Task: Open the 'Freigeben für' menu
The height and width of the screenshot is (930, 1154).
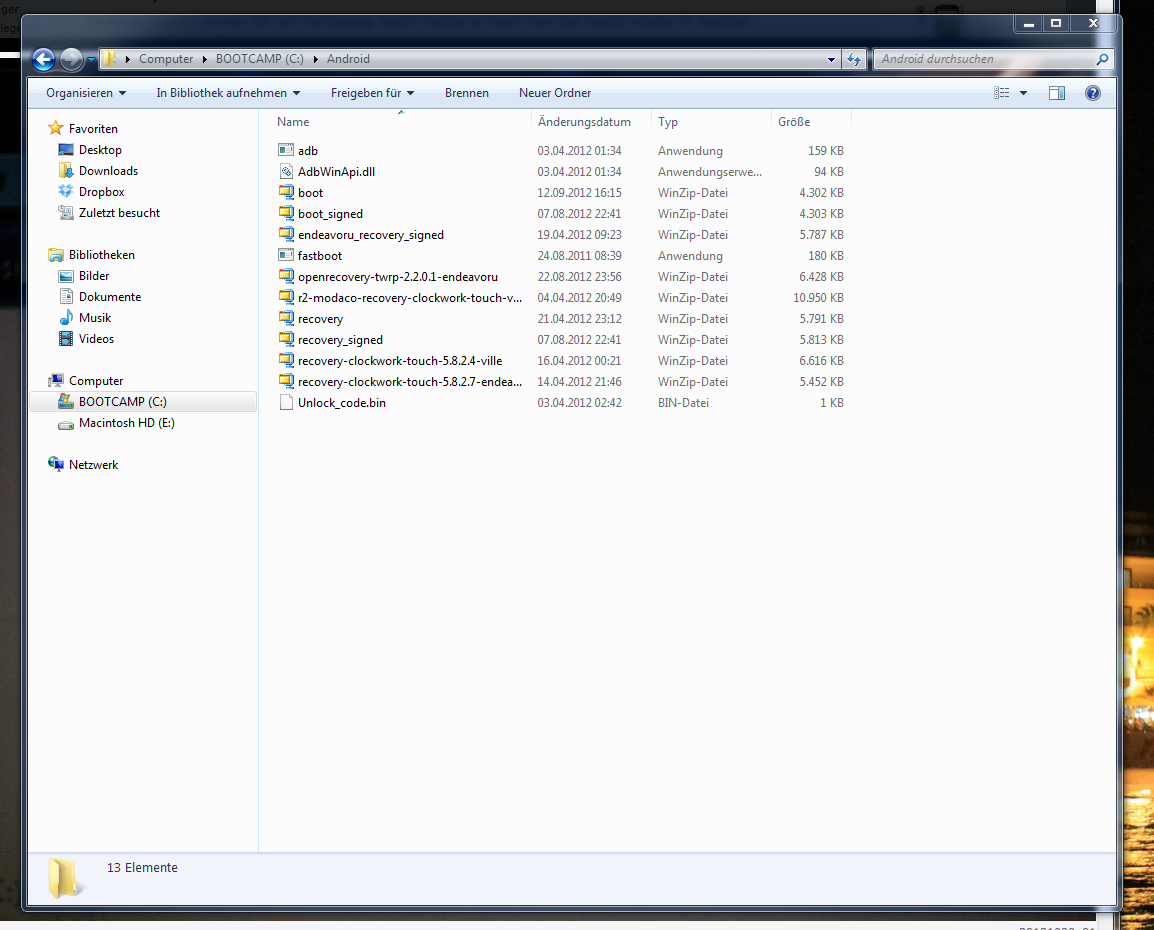Action: coord(372,93)
